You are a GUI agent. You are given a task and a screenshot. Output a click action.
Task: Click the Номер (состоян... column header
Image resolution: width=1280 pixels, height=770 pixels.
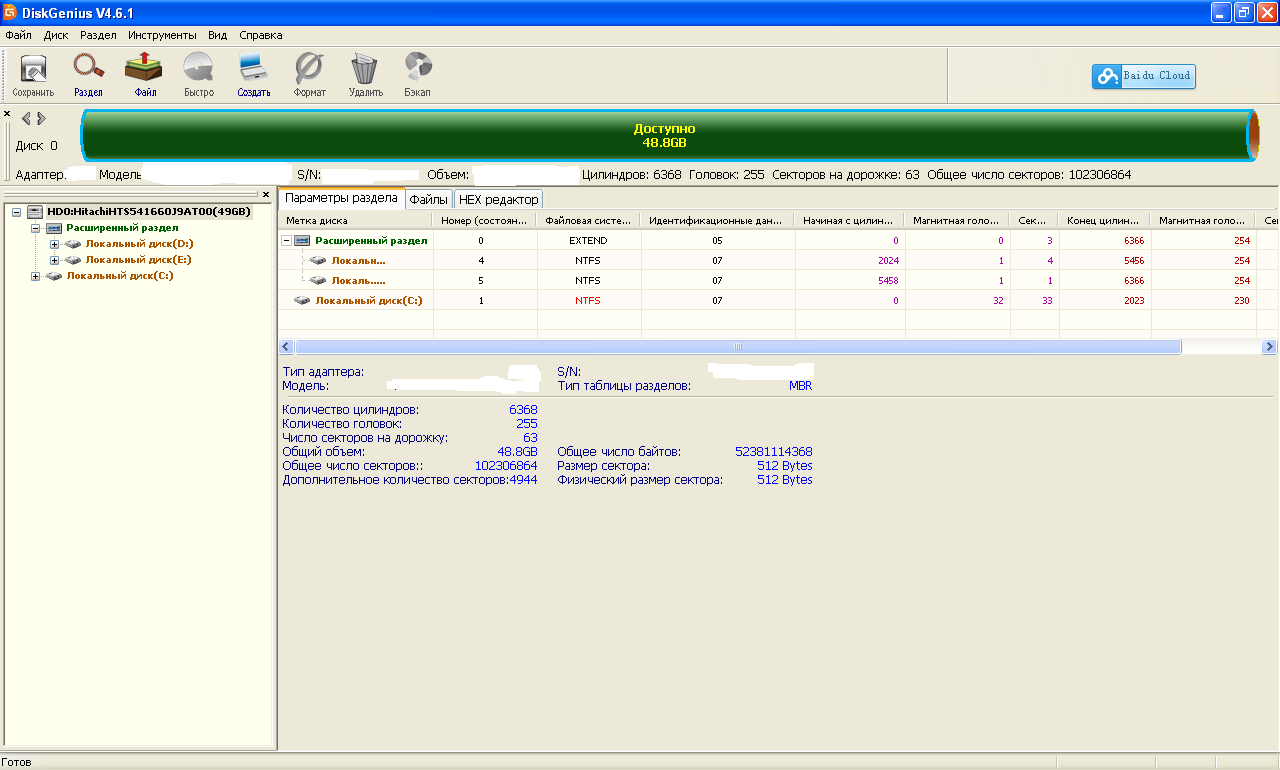[x=483, y=220]
